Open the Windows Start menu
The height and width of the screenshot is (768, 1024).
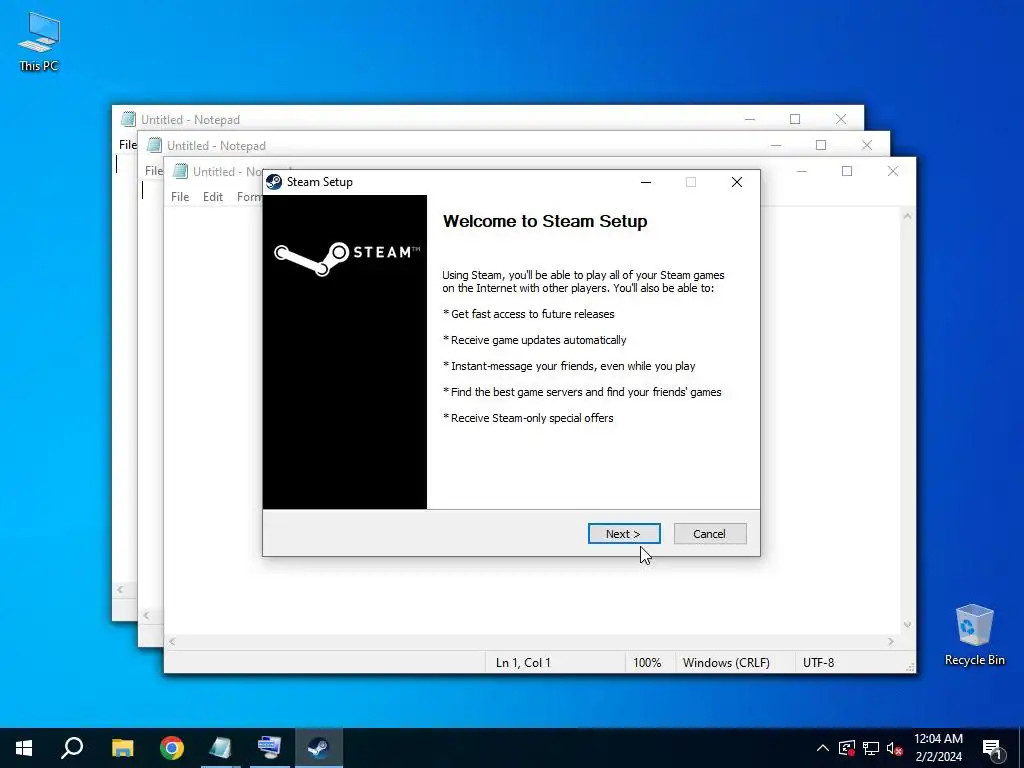coord(24,748)
